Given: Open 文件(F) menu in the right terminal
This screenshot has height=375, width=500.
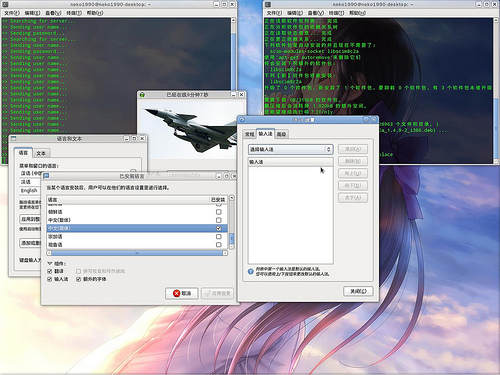Looking at the screenshot, I should [274, 13].
